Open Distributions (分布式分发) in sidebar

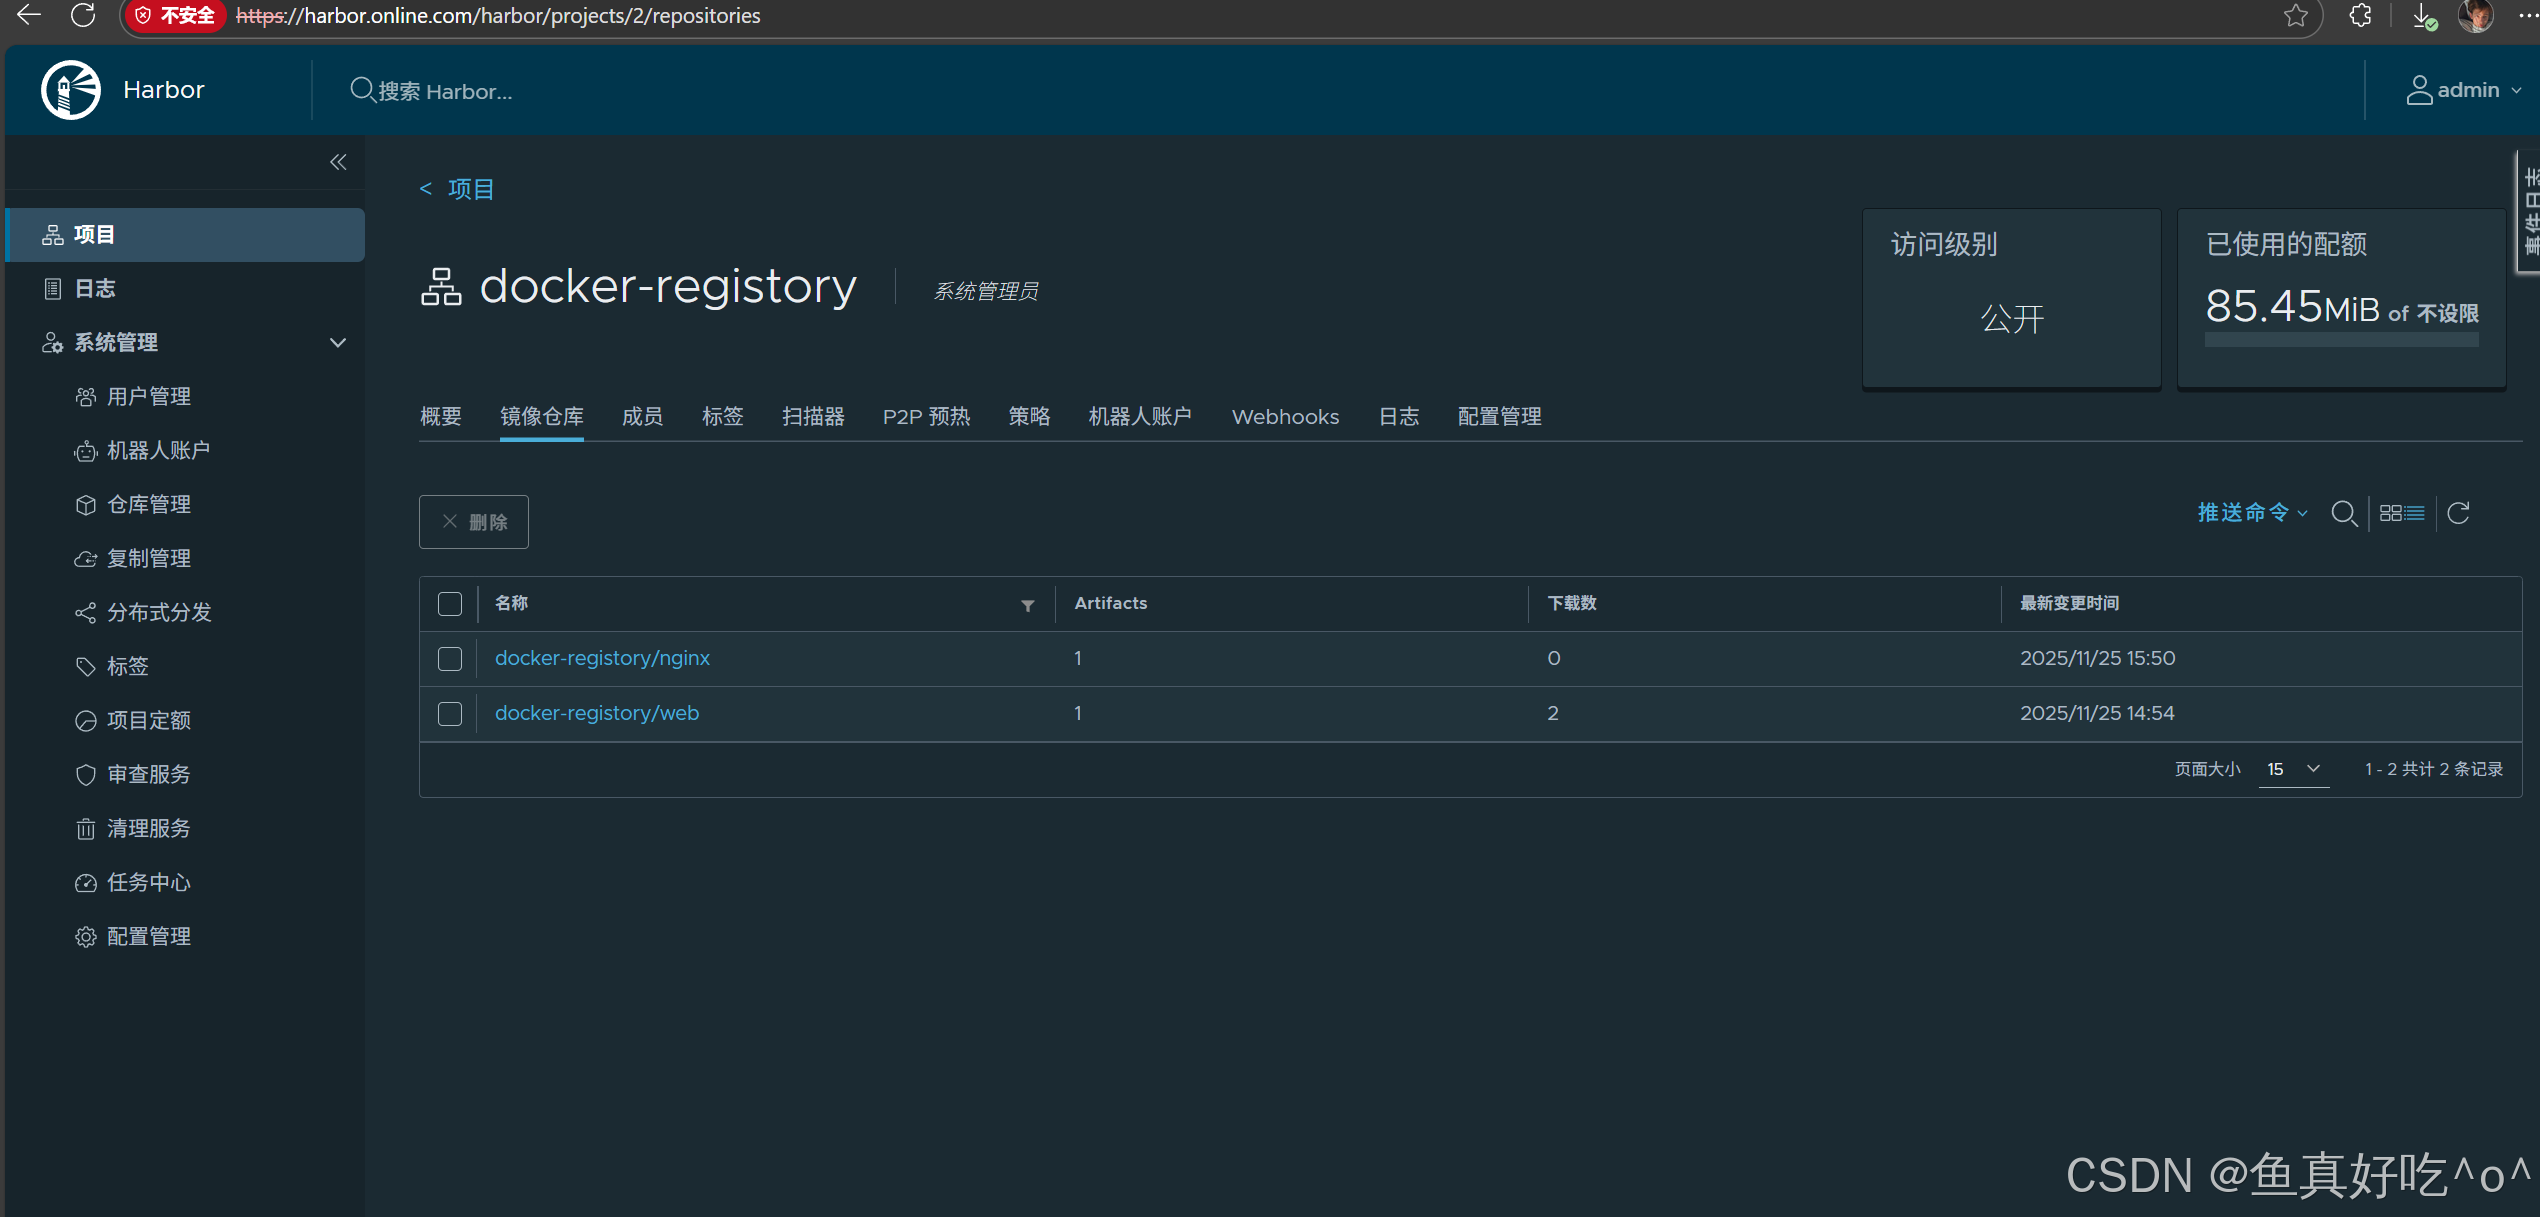(158, 613)
